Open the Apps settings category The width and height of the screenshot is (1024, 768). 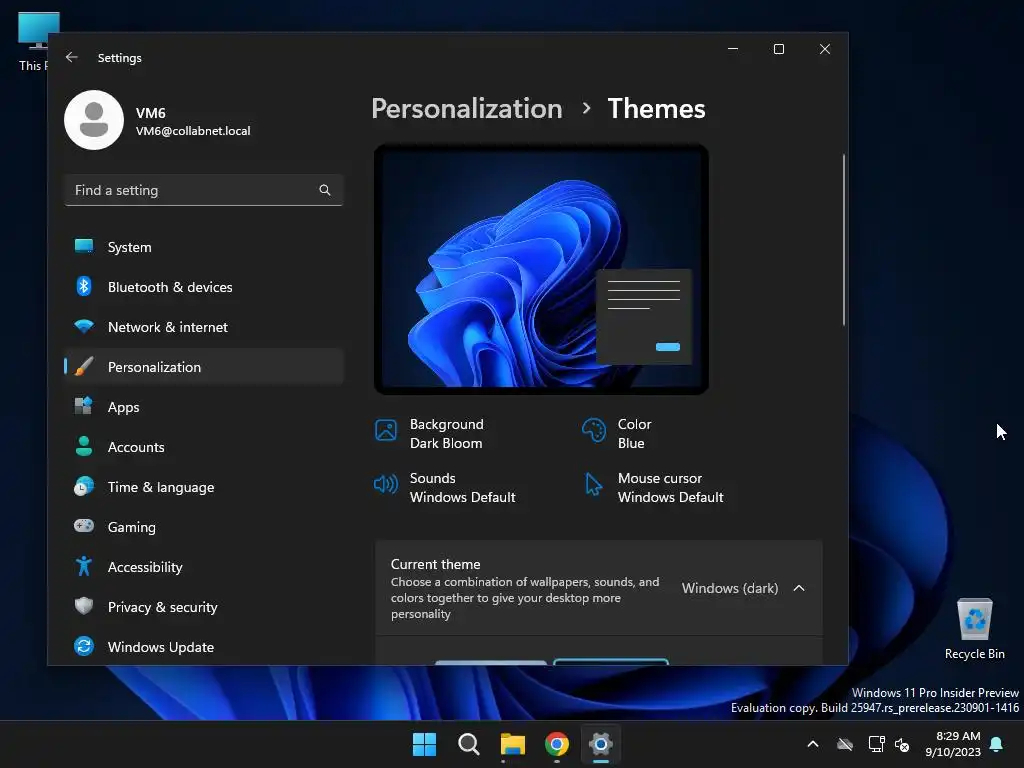pos(204,407)
